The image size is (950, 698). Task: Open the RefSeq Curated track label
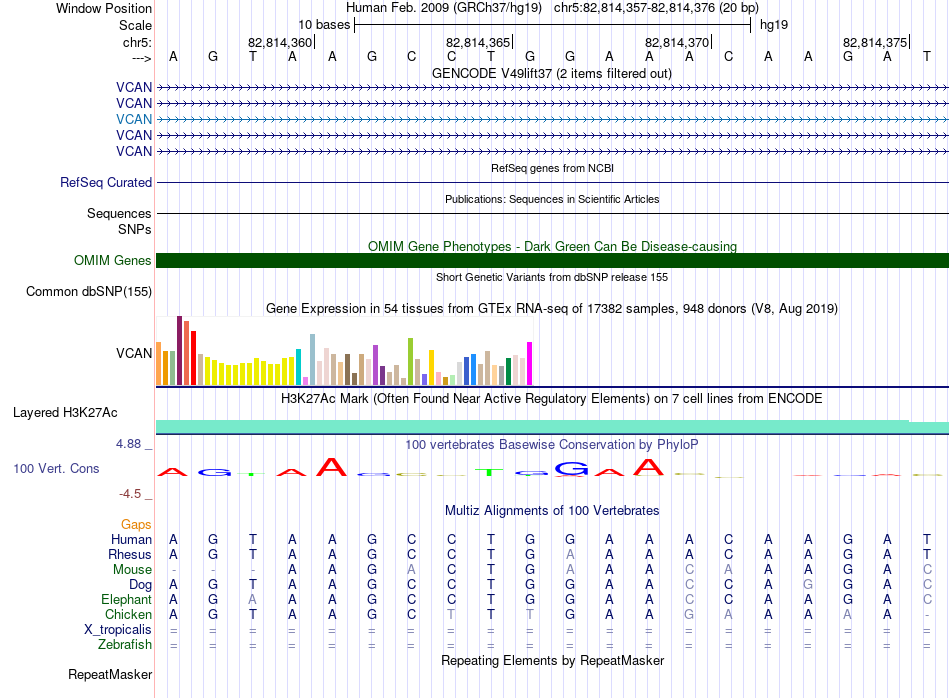pos(106,182)
